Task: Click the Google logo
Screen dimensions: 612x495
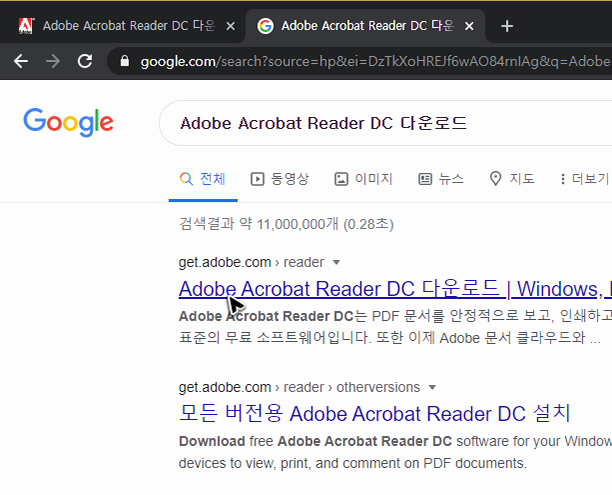Action: (x=68, y=123)
